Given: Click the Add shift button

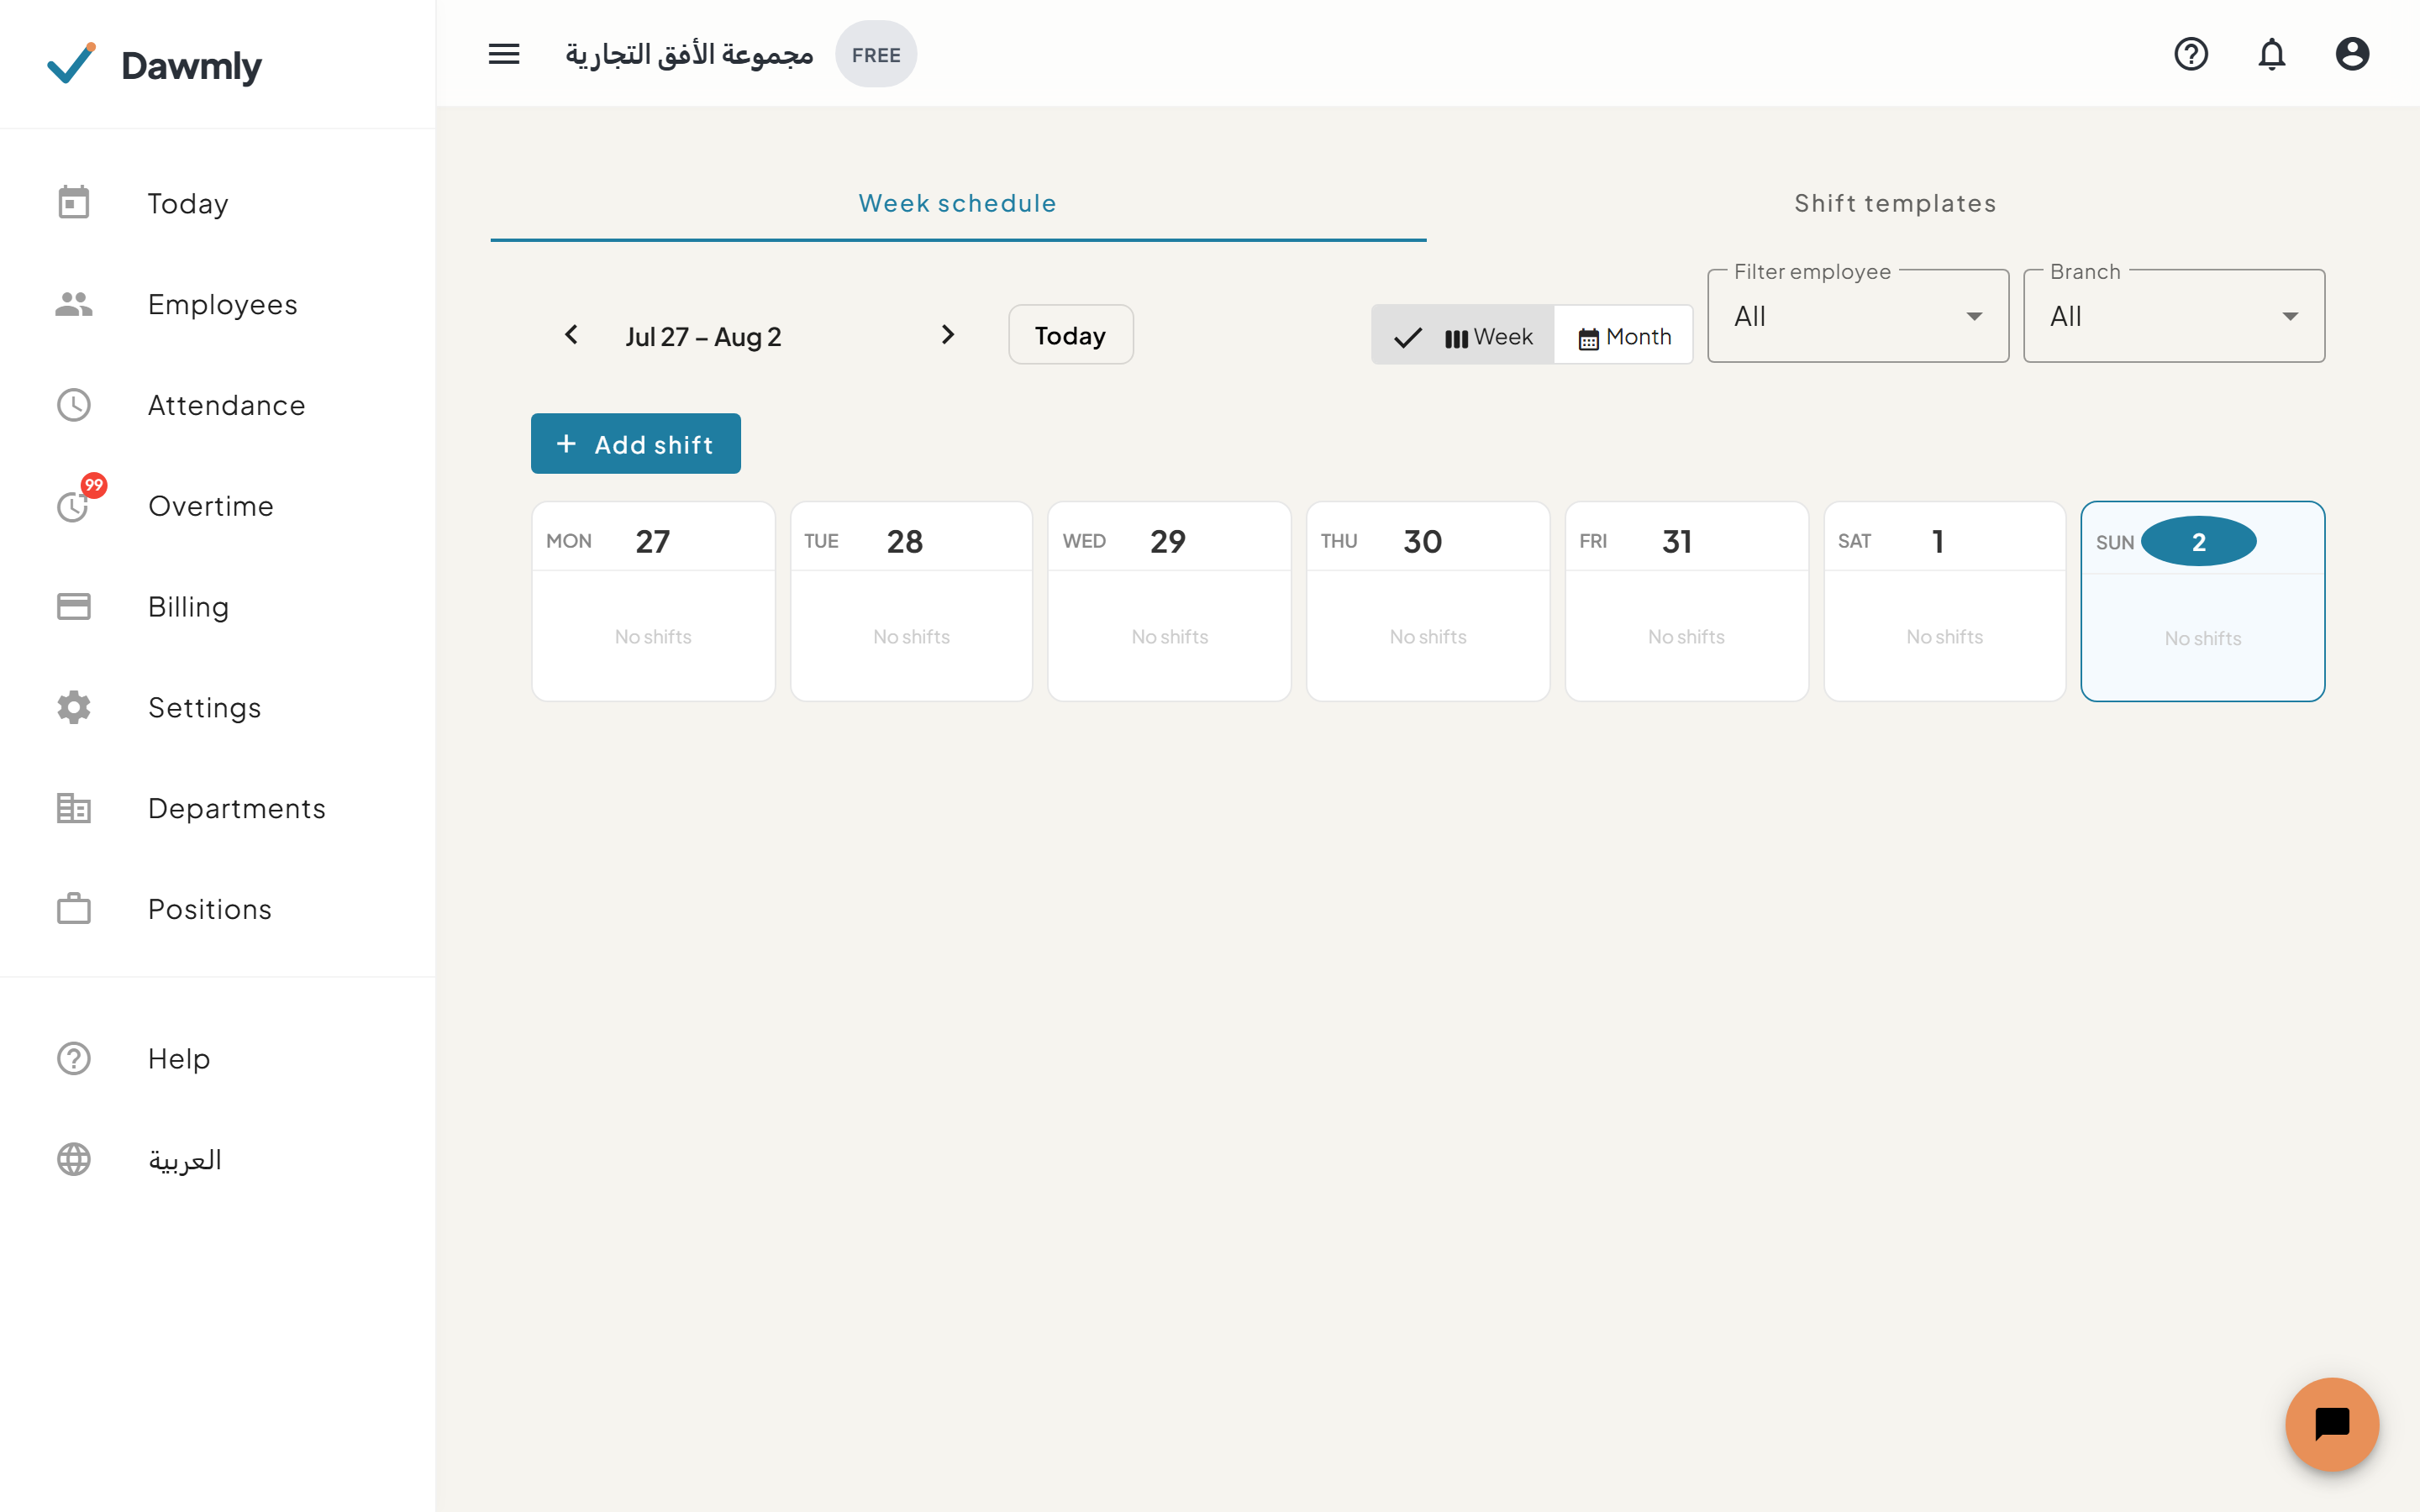Looking at the screenshot, I should click(636, 444).
